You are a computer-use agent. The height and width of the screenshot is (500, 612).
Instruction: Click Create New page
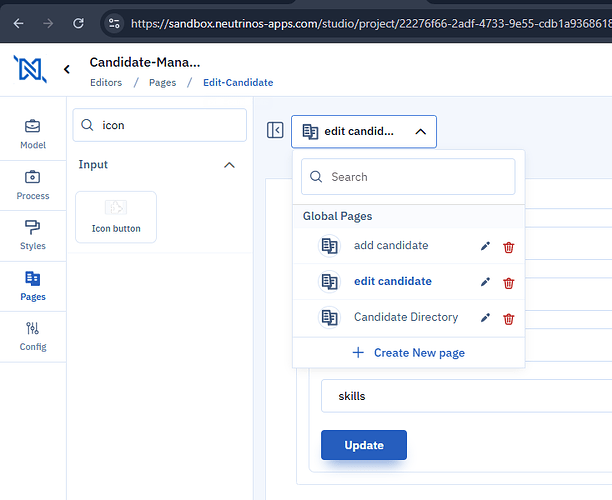tap(409, 353)
